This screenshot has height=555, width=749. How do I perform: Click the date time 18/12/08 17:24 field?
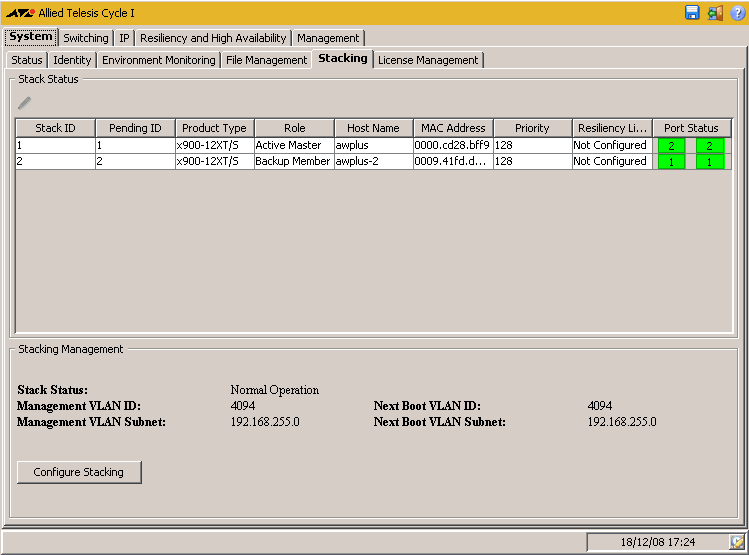658,542
